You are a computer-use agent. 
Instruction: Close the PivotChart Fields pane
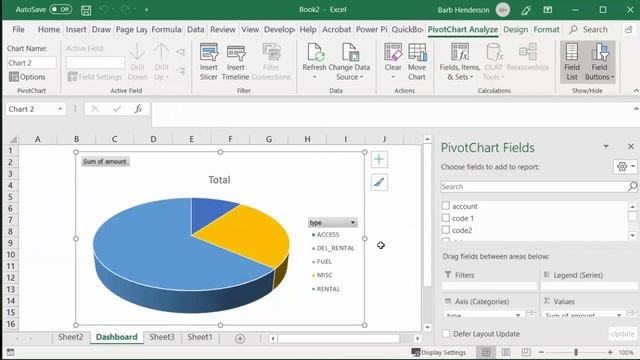(x=631, y=147)
